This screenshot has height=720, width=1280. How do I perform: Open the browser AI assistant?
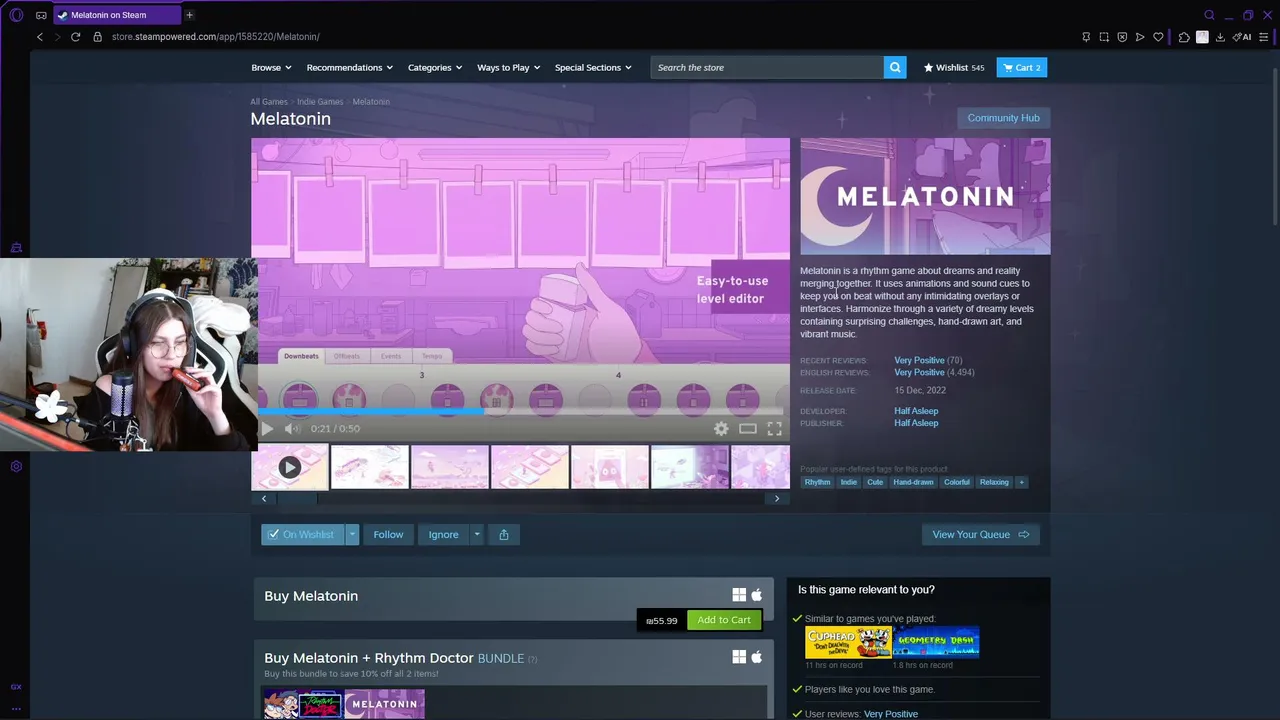pos(1242,37)
